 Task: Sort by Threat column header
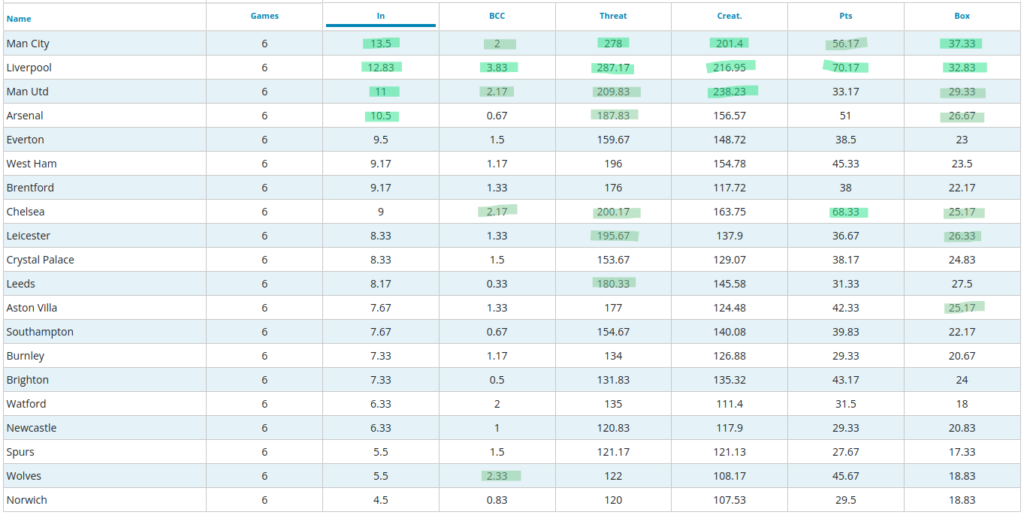point(613,16)
